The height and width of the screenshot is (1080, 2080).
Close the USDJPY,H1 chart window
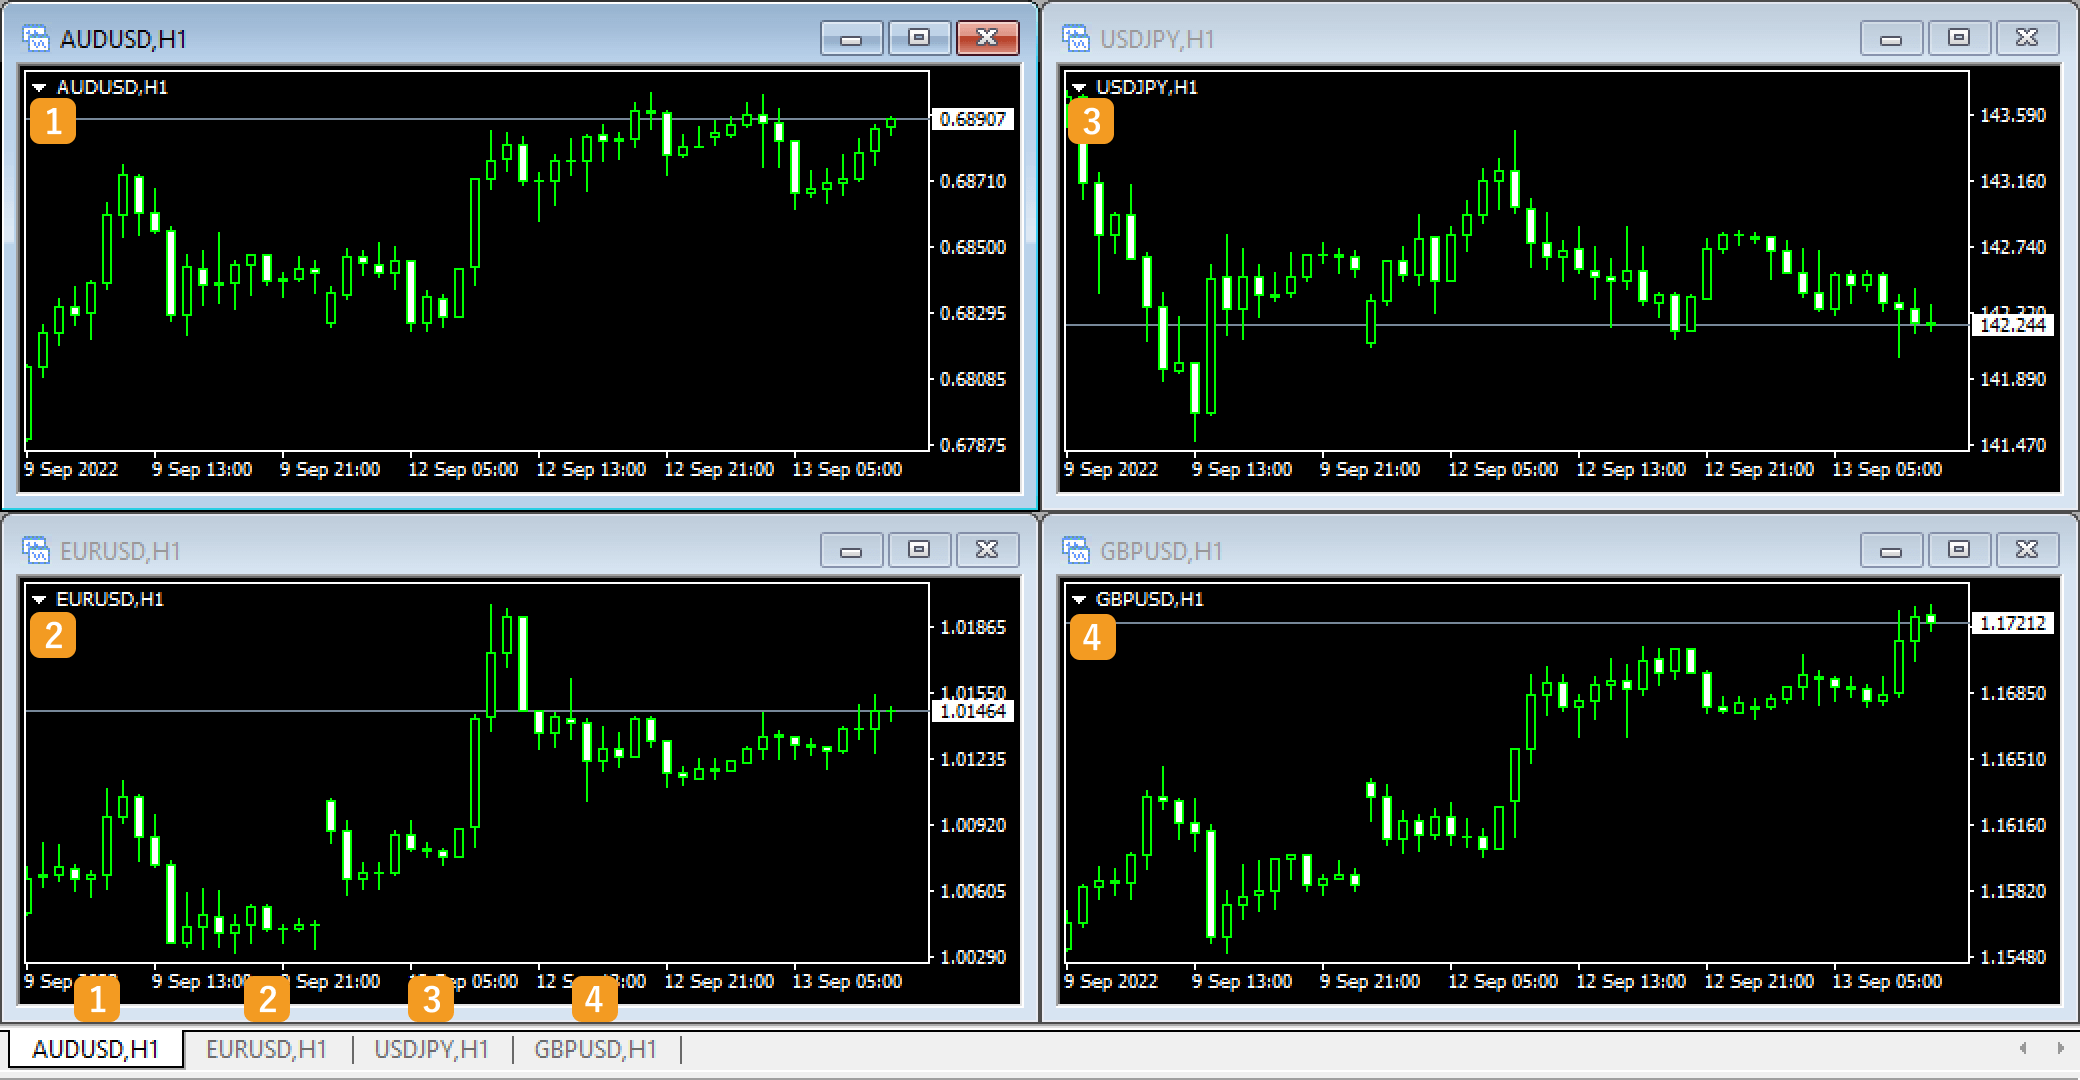coord(2027,38)
